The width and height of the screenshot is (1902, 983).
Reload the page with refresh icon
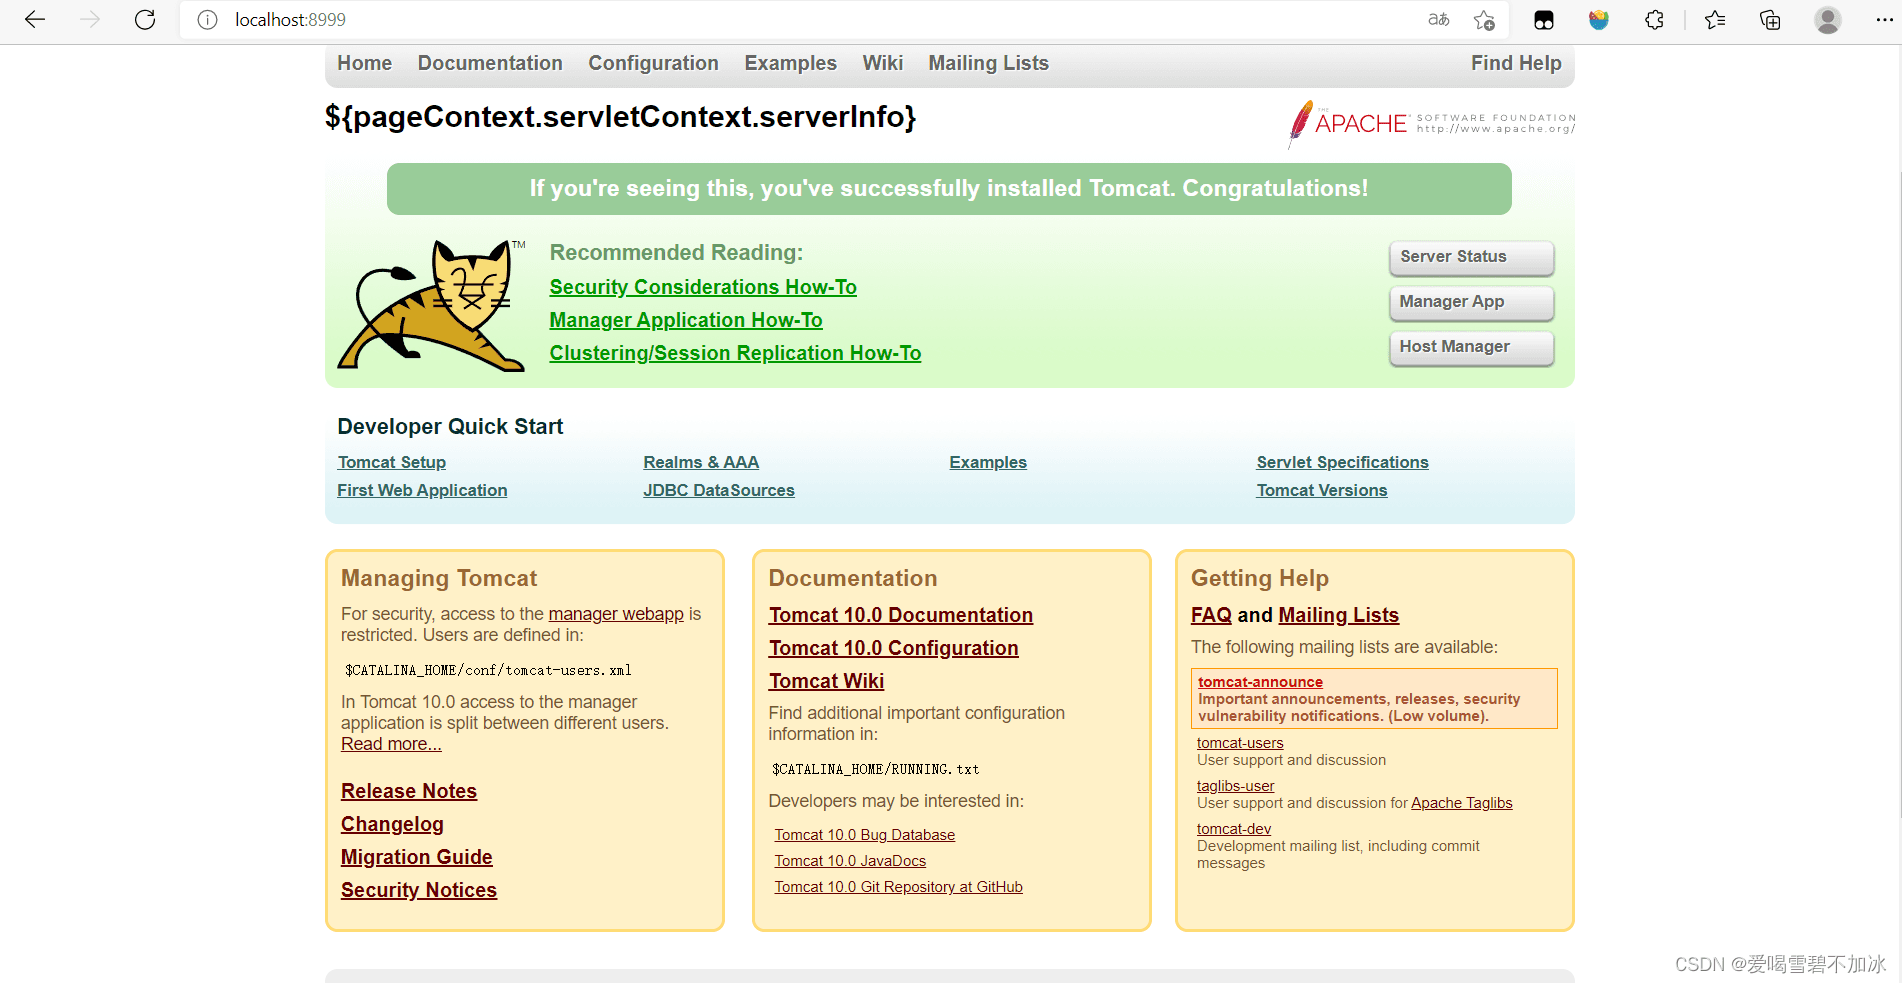(x=145, y=20)
